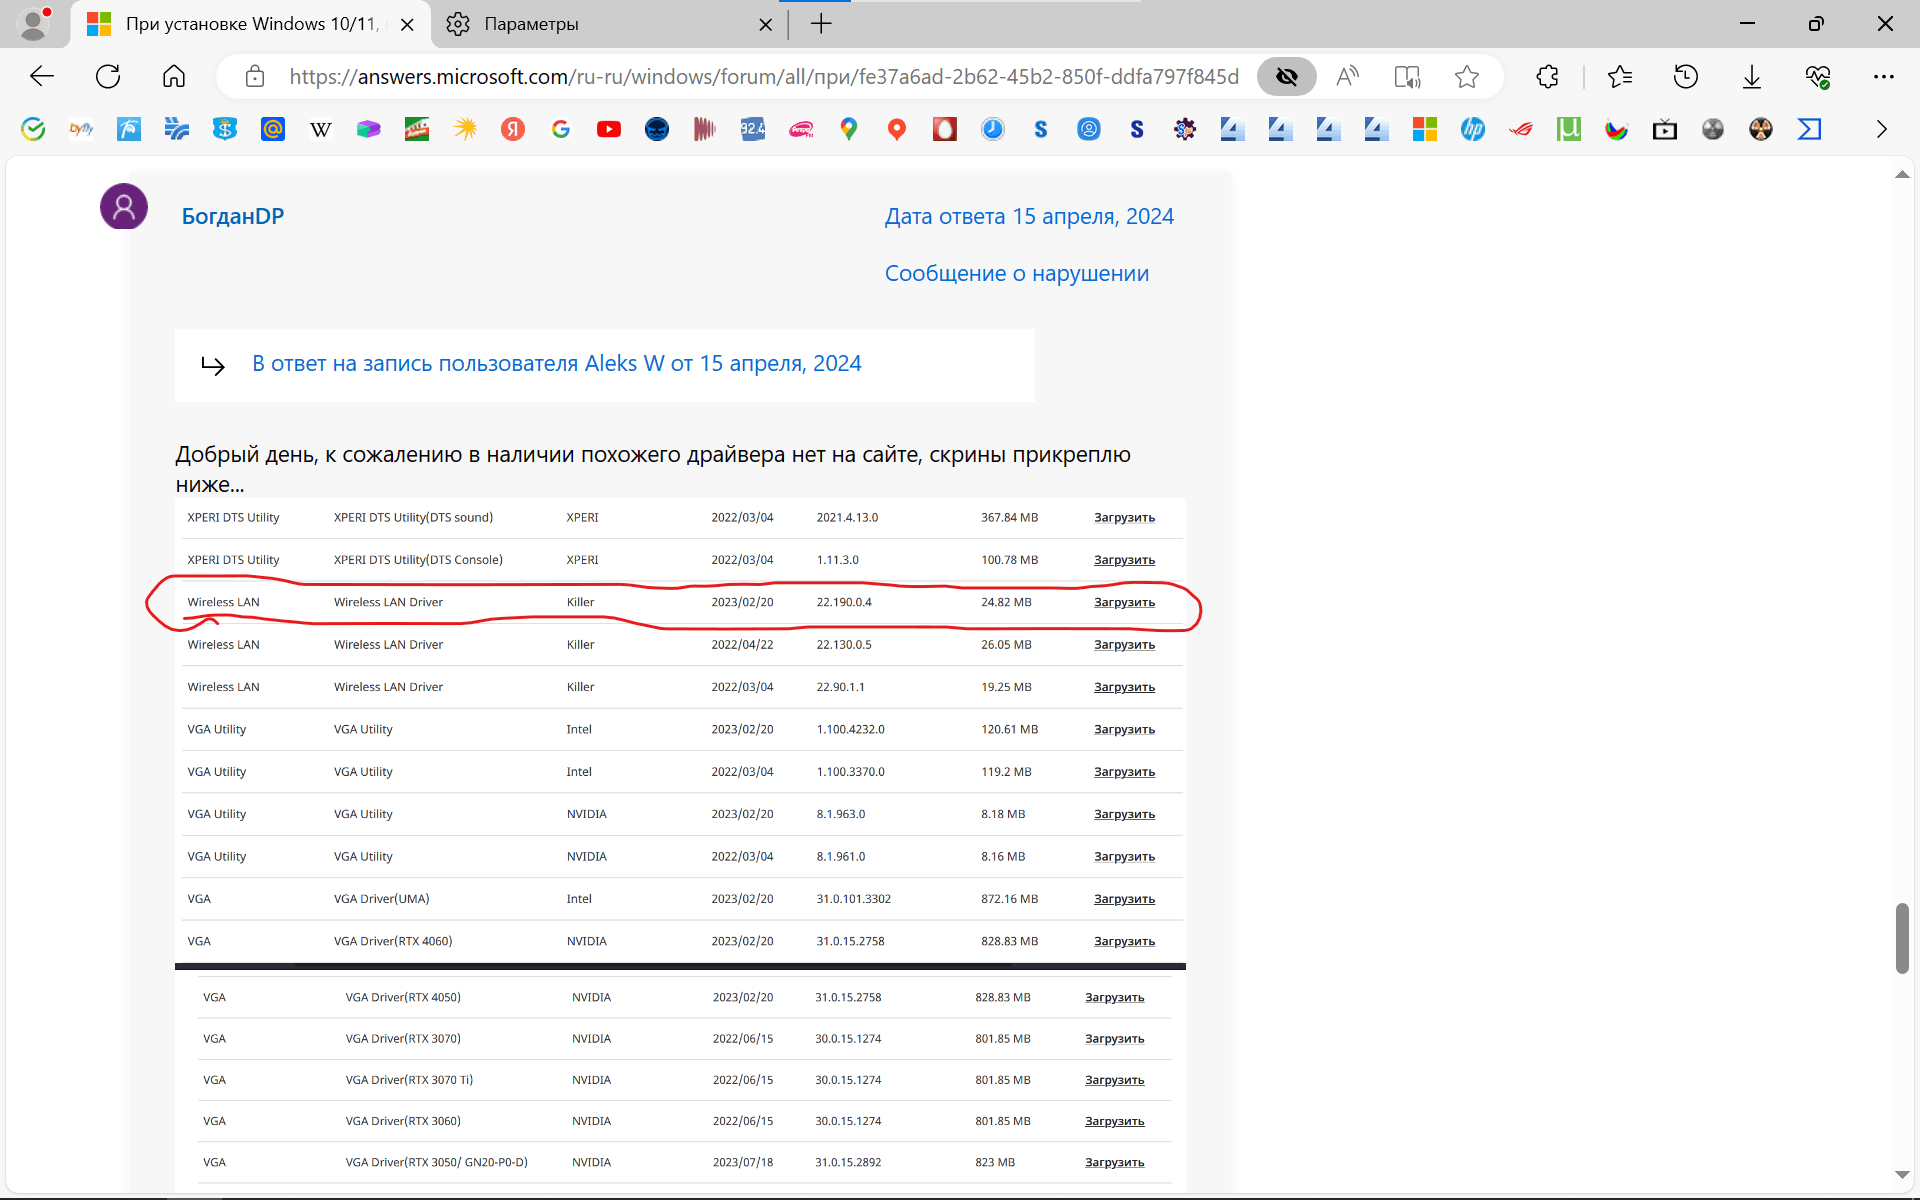Open the ASUS ROG bookmark
The height and width of the screenshot is (1200, 1920).
click(1521, 129)
